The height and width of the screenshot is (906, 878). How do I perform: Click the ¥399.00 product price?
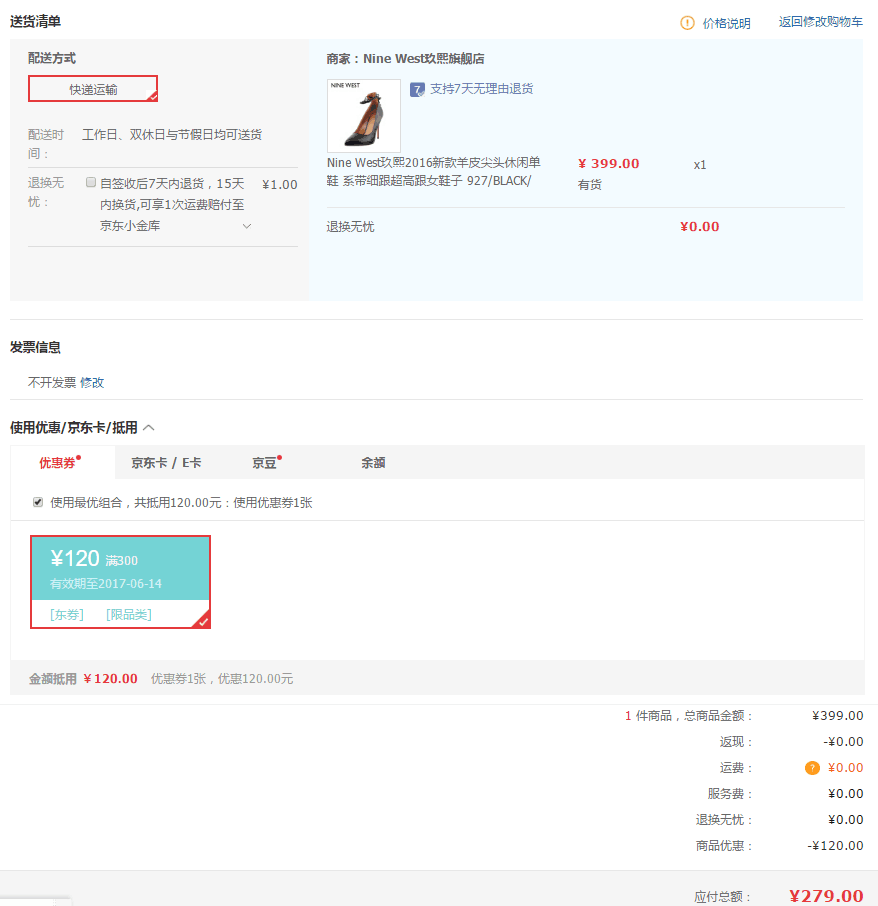[x=609, y=164]
